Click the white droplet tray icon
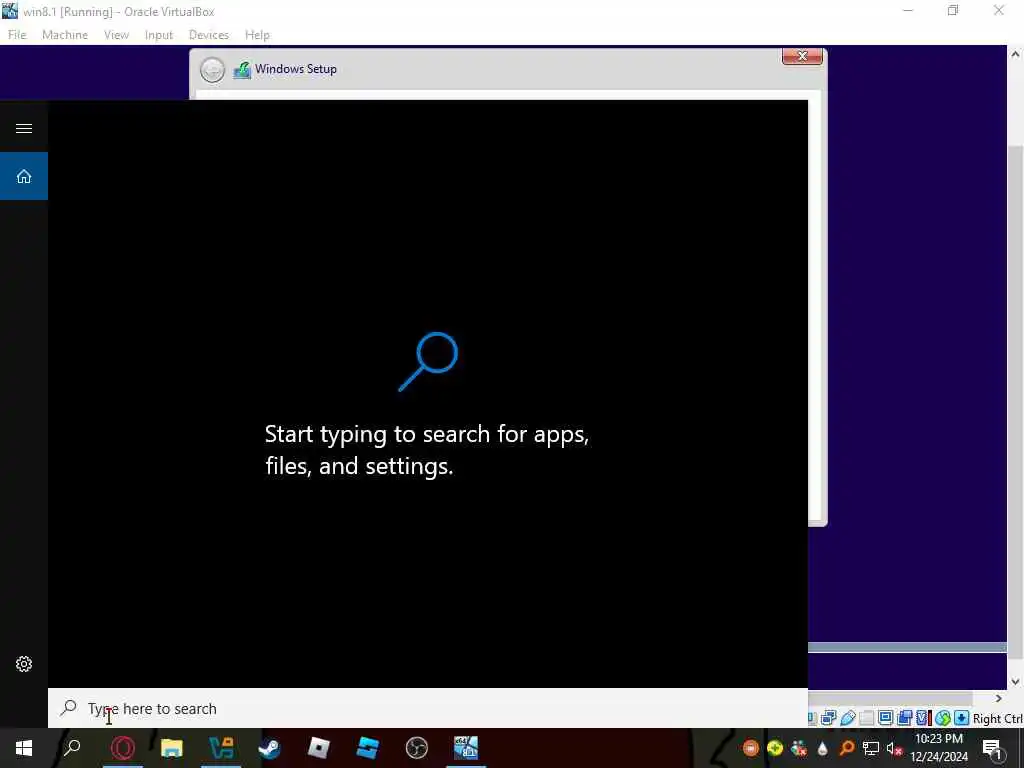The width and height of the screenshot is (1024, 768). (823, 749)
